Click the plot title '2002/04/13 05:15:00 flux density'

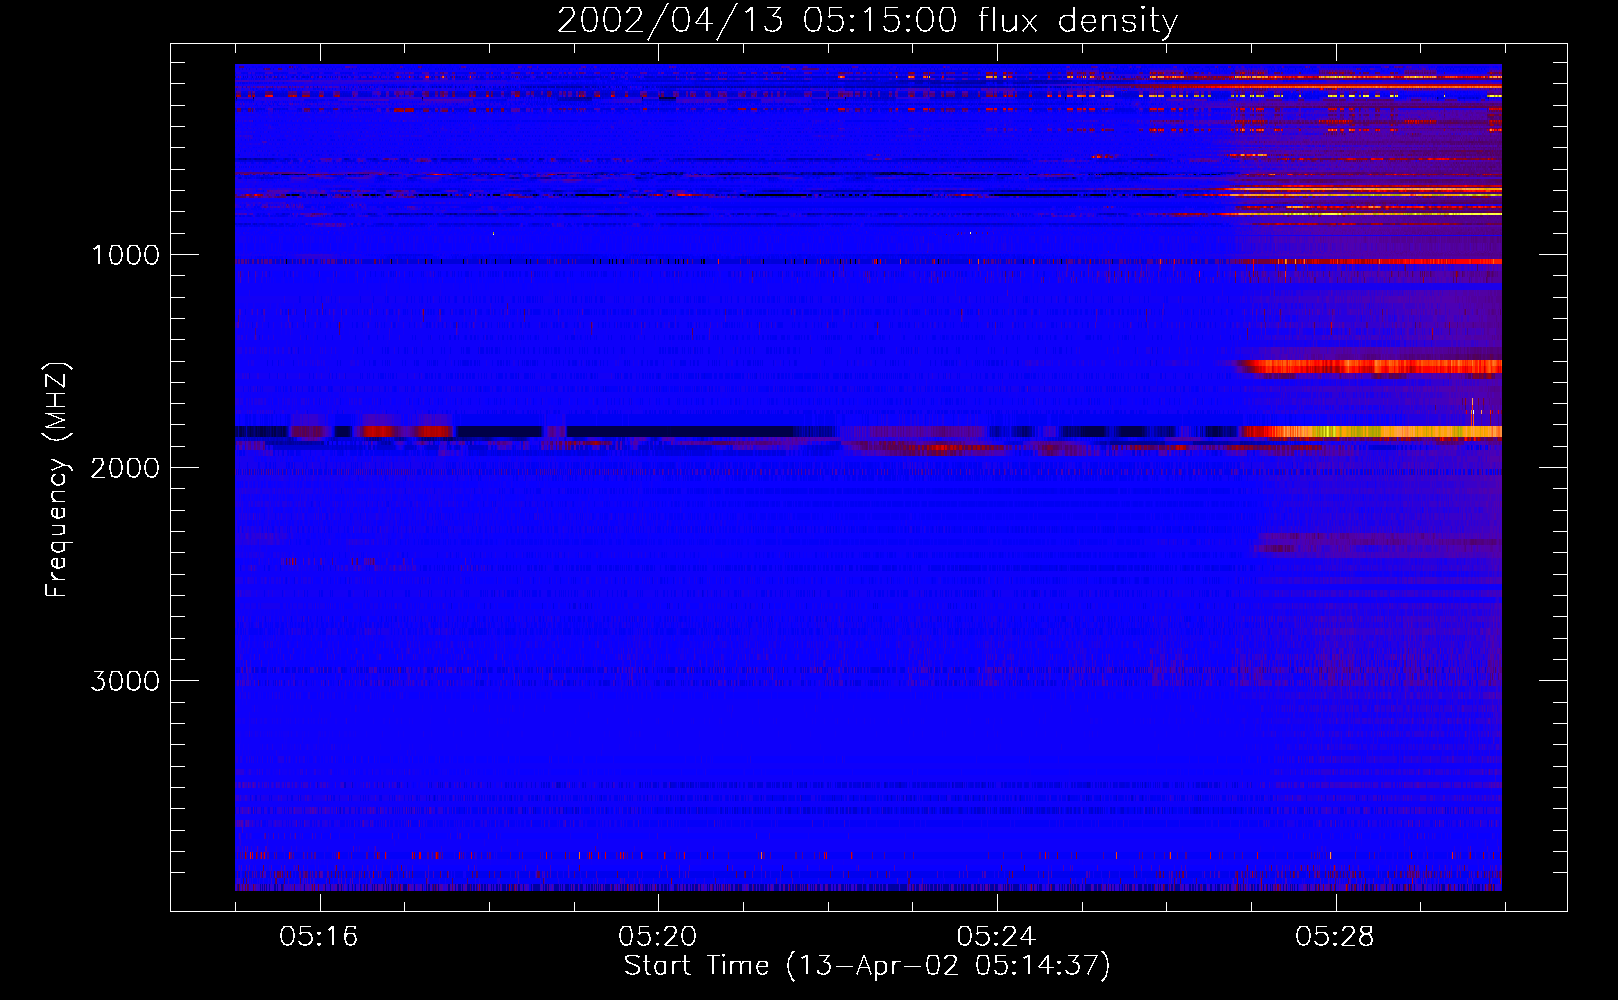tap(867, 20)
